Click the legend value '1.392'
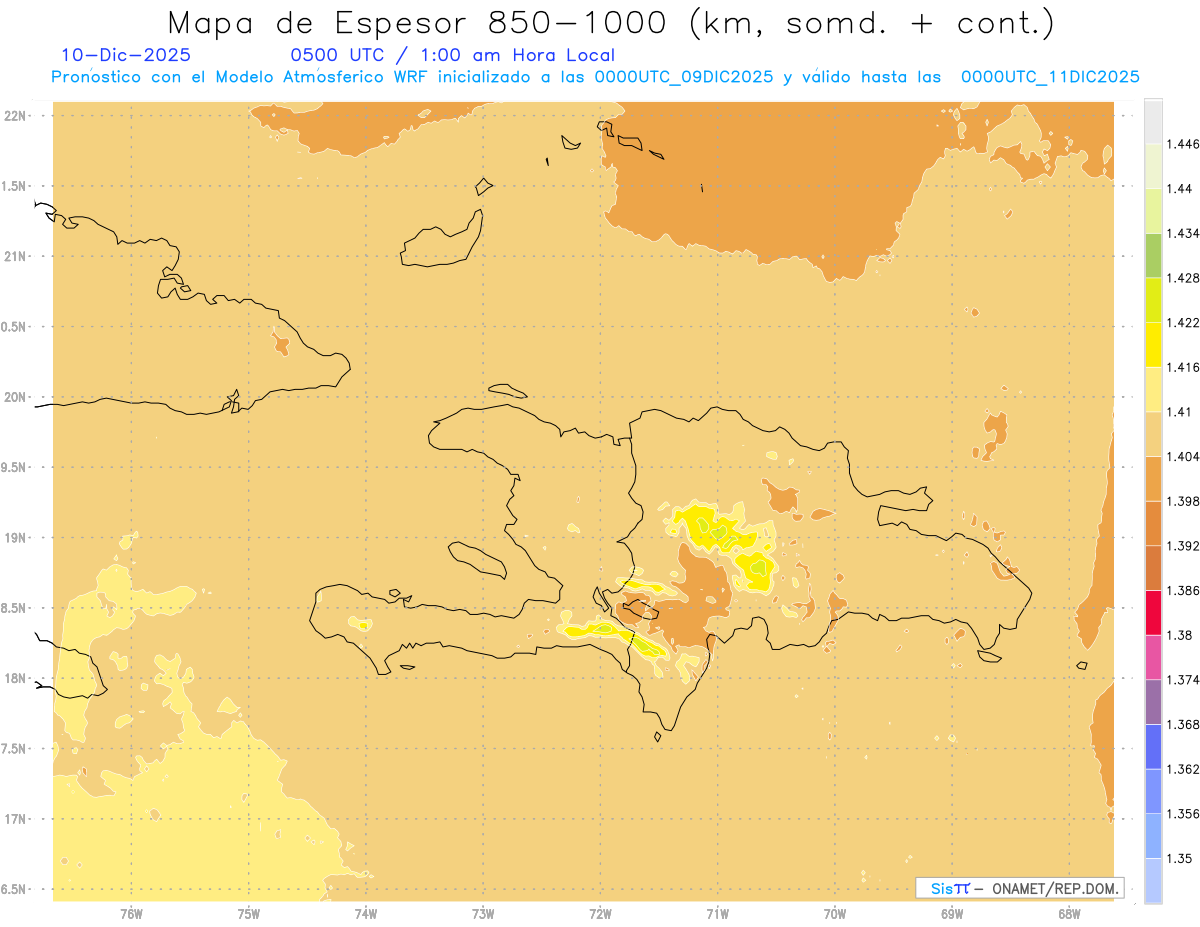Image resolution: width=1200 pixels, height=927 pixels. point(1185,546)
